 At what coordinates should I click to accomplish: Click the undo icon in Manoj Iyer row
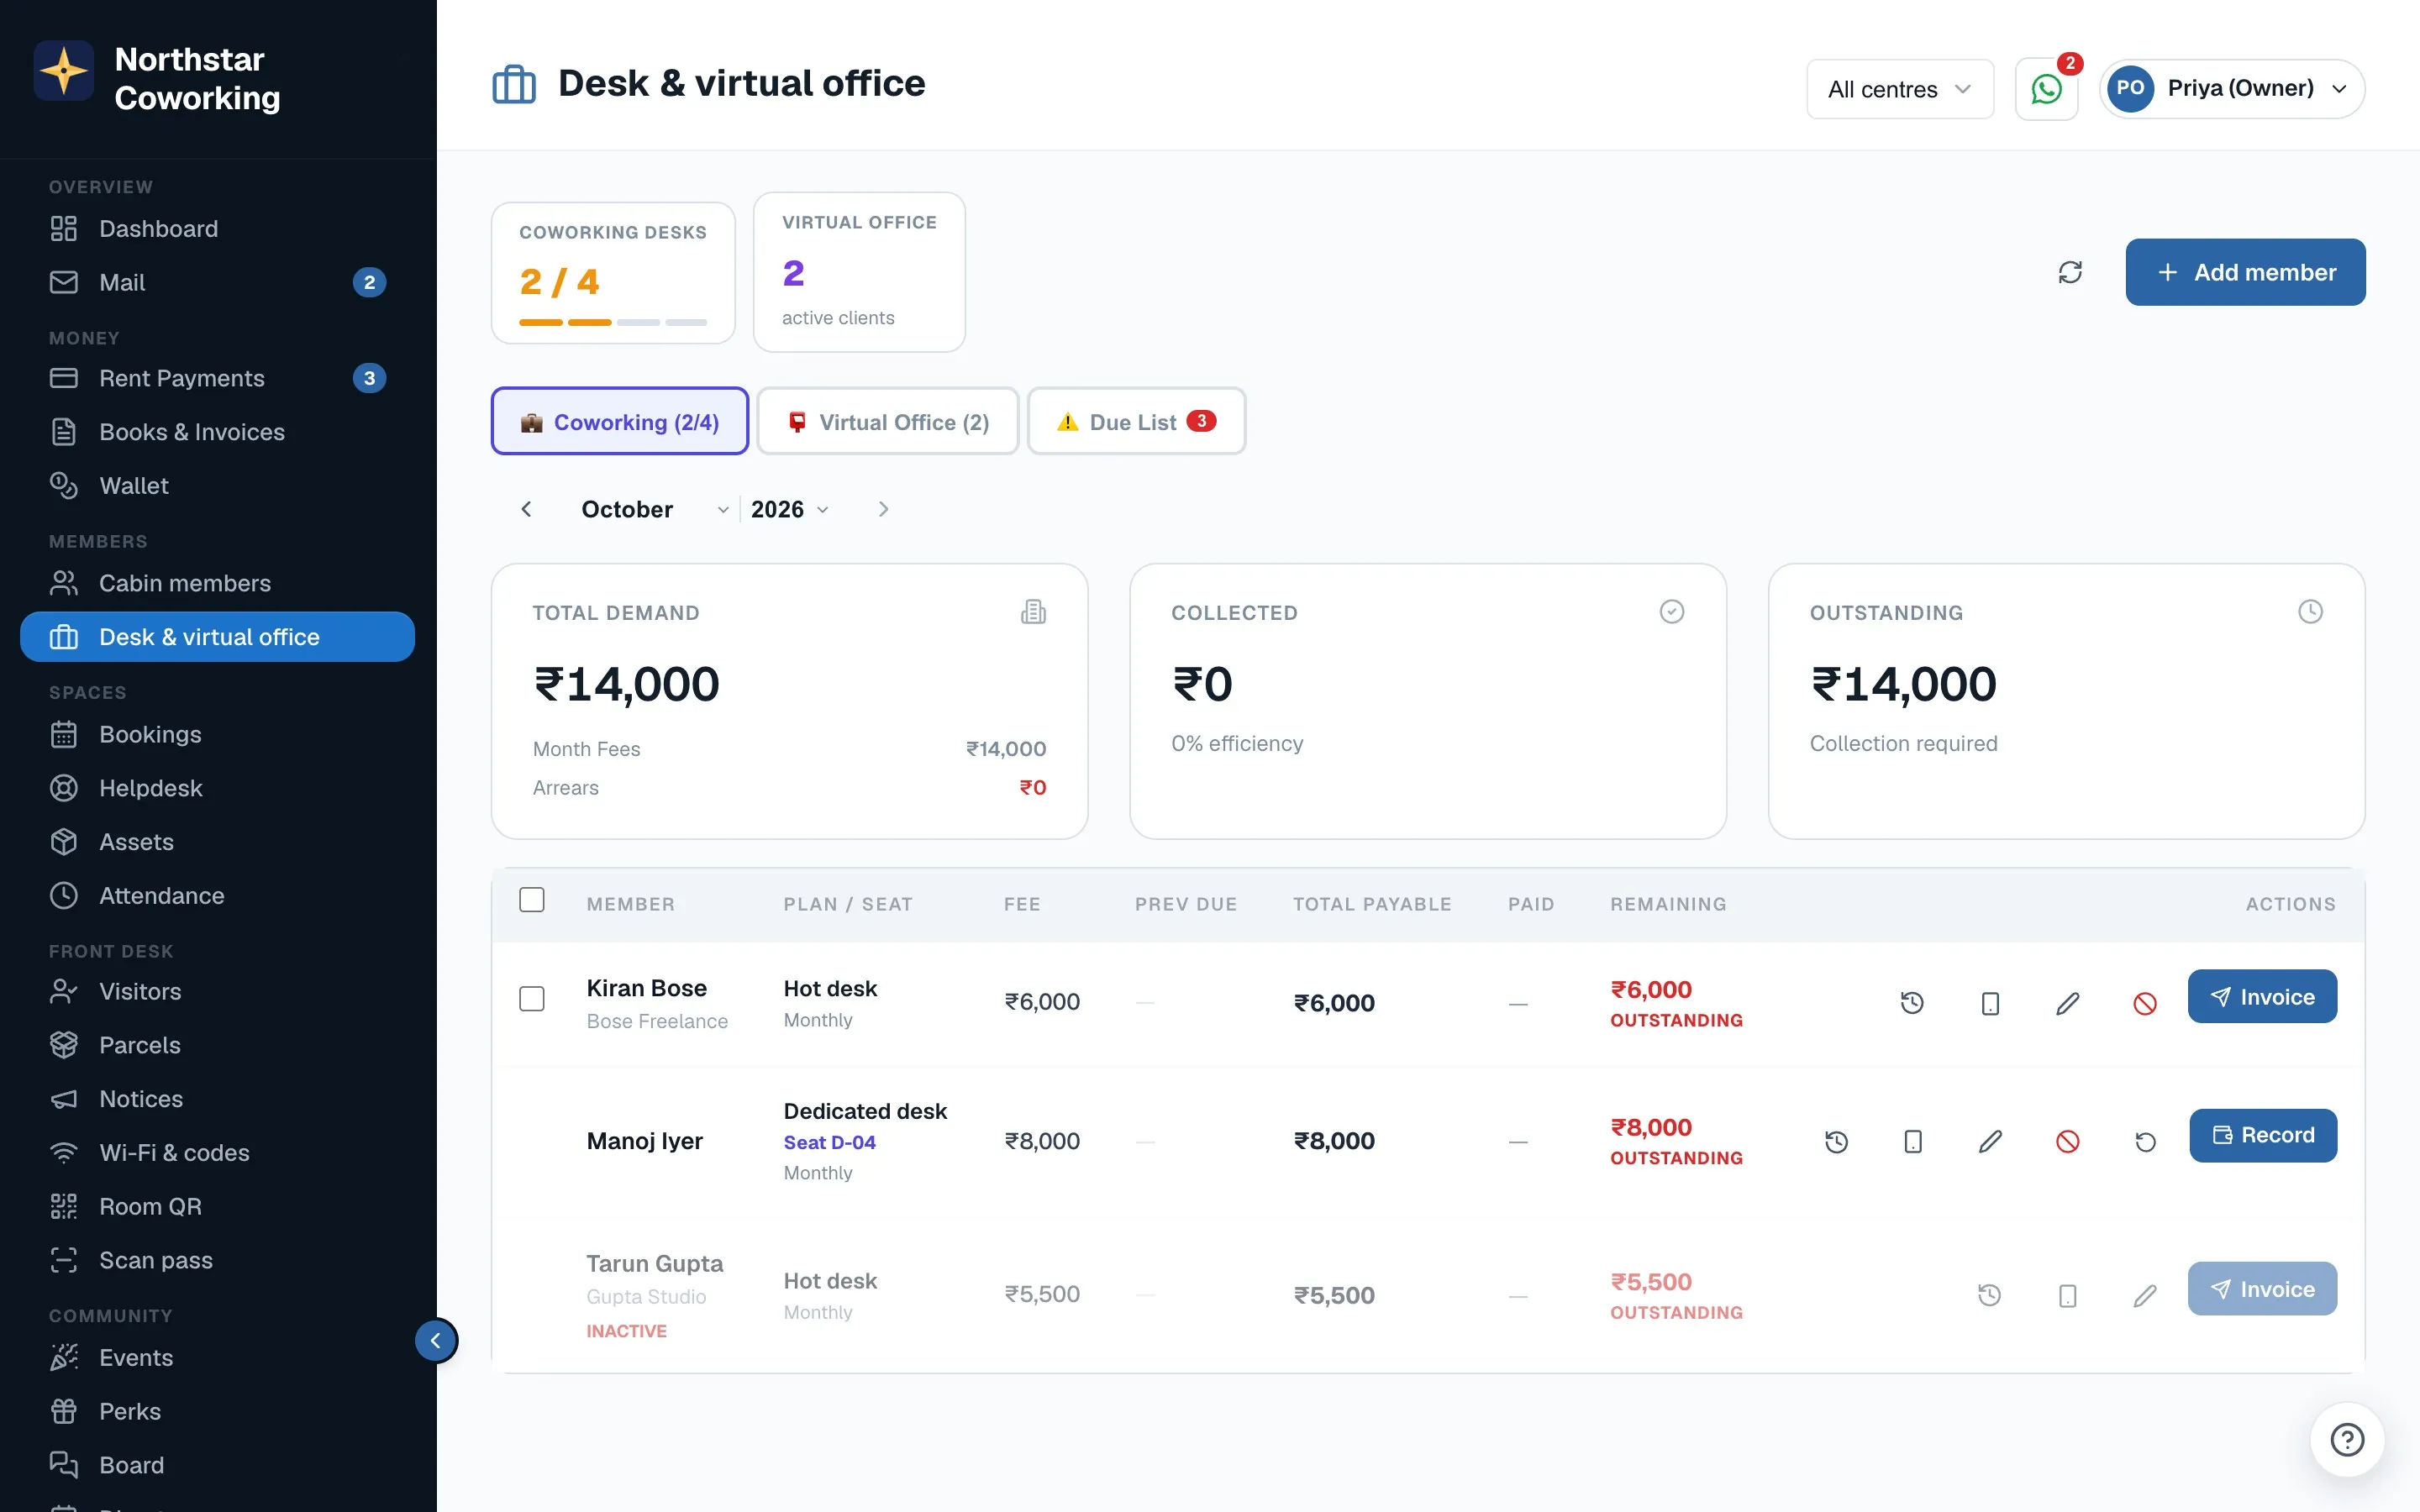(x=2144, y=1141)
